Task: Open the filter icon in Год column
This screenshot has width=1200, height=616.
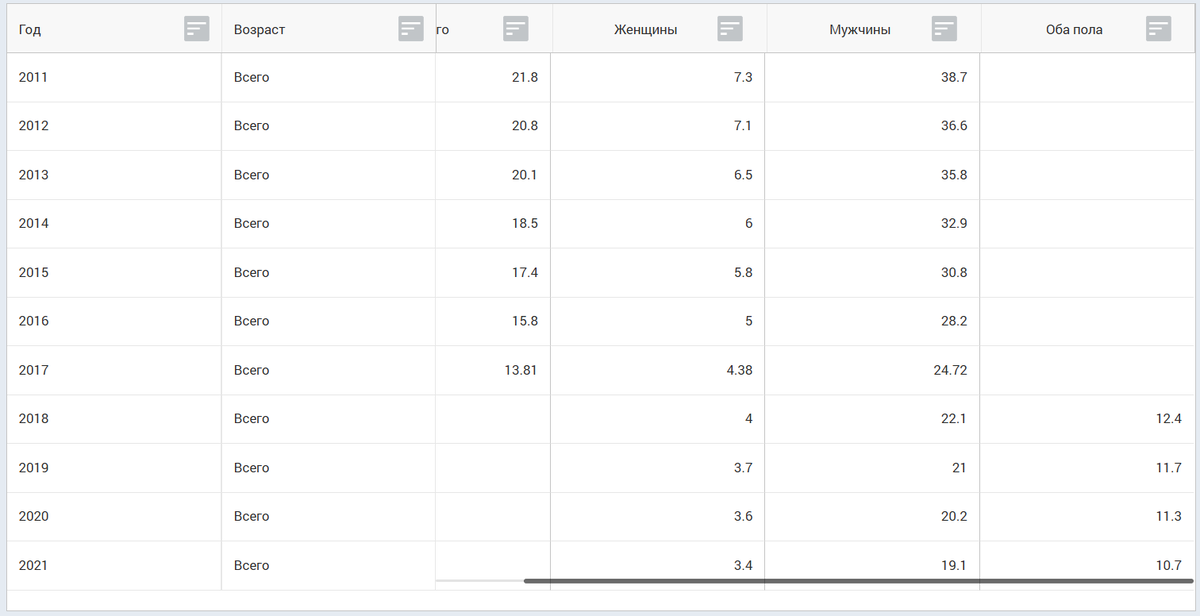Action: coord(197,29)
